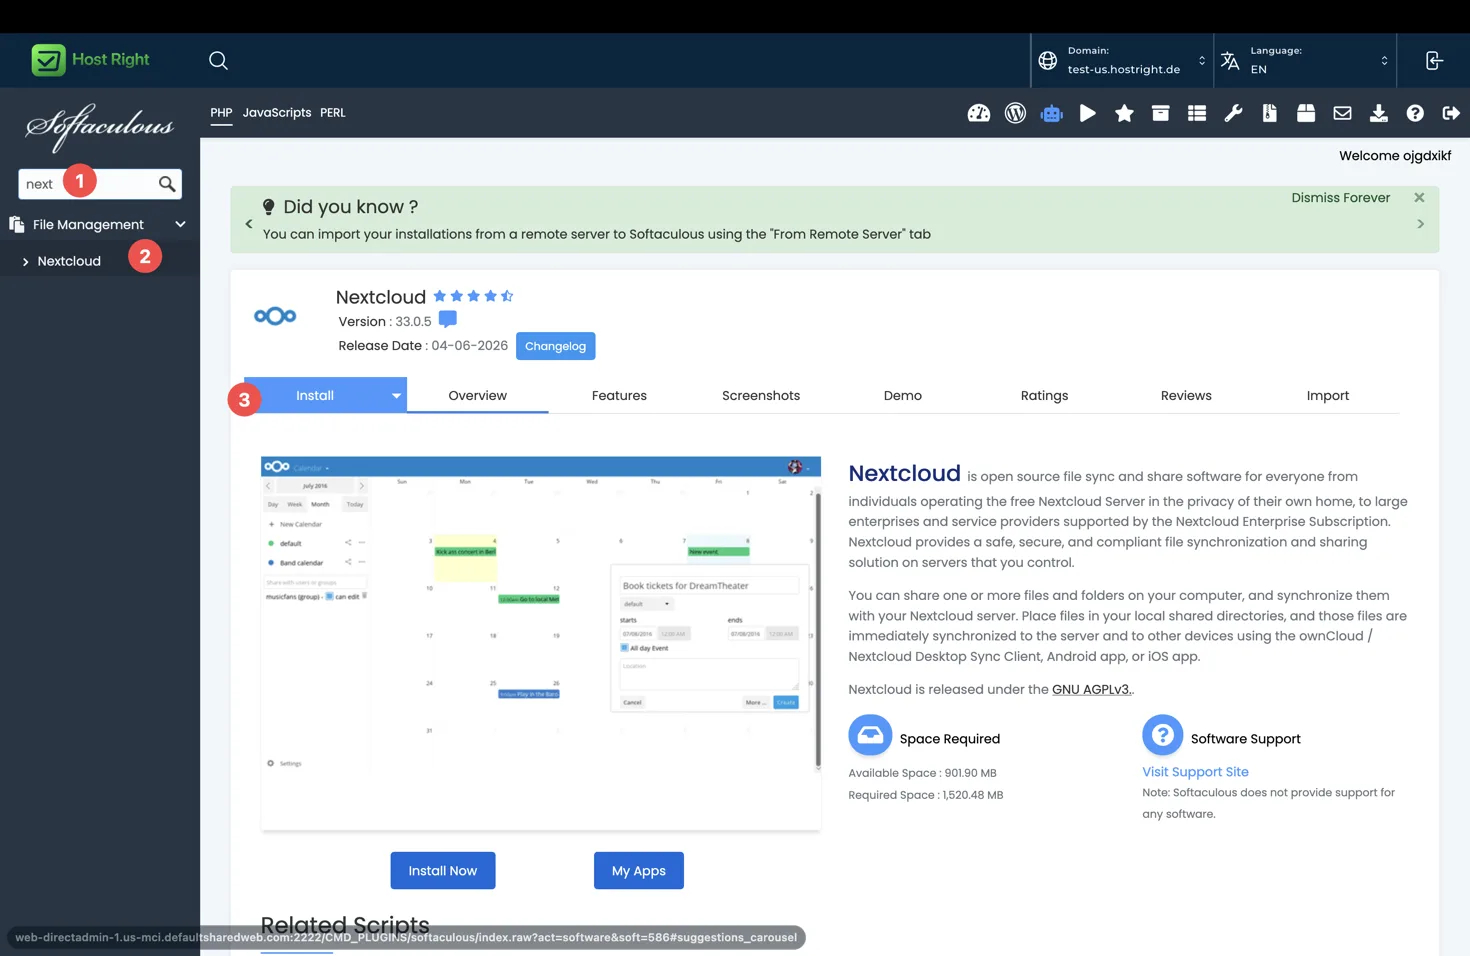1470x956 pixels.
Task: Open the Visit Support Site link
Action: coord(1195,772)
